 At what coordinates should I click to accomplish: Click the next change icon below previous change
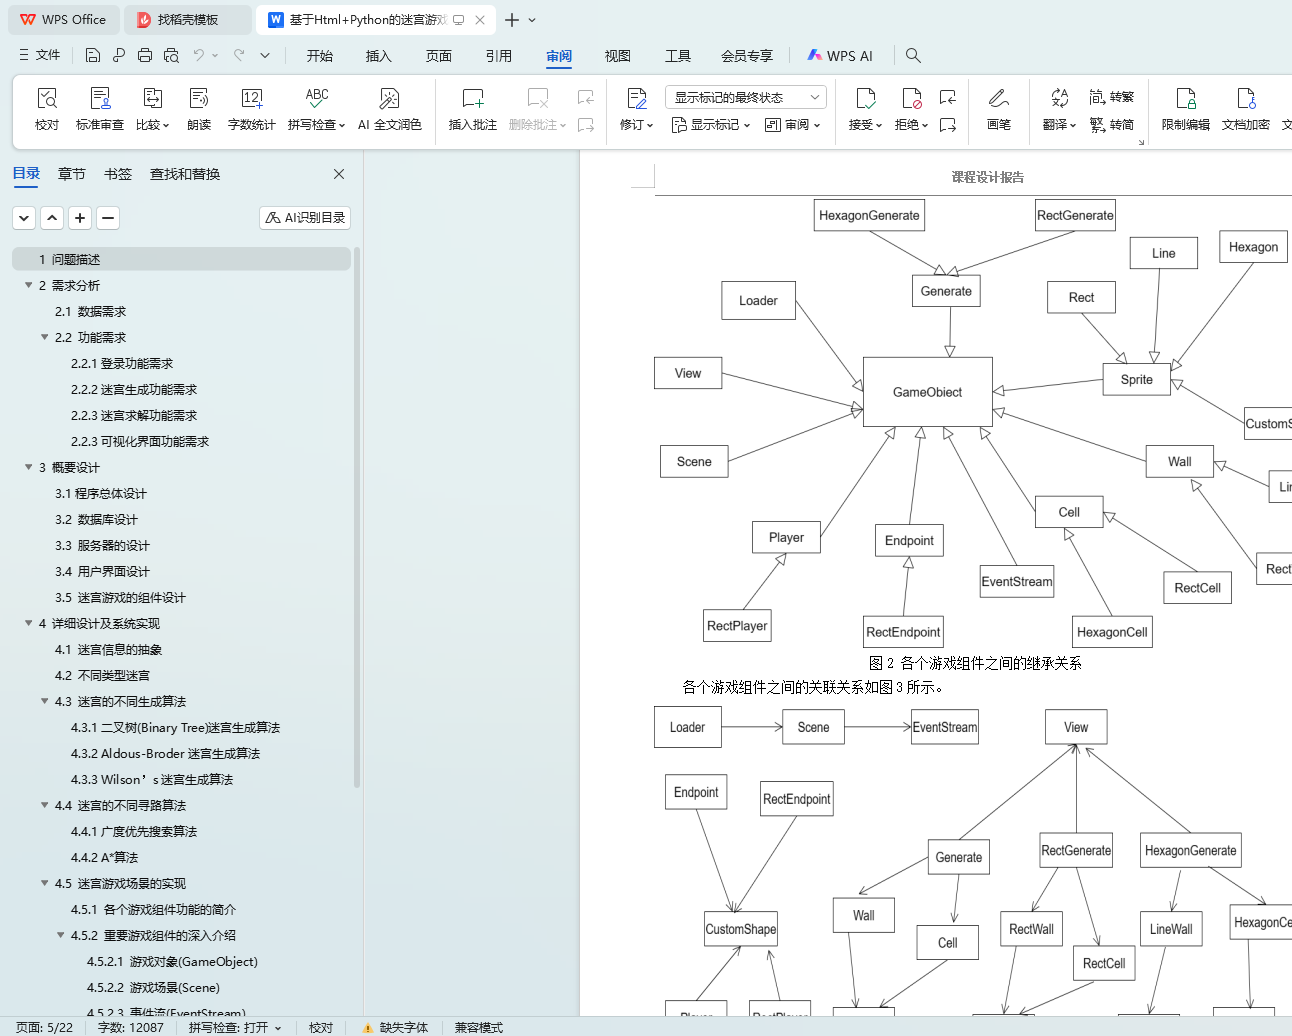pos(948,125)
